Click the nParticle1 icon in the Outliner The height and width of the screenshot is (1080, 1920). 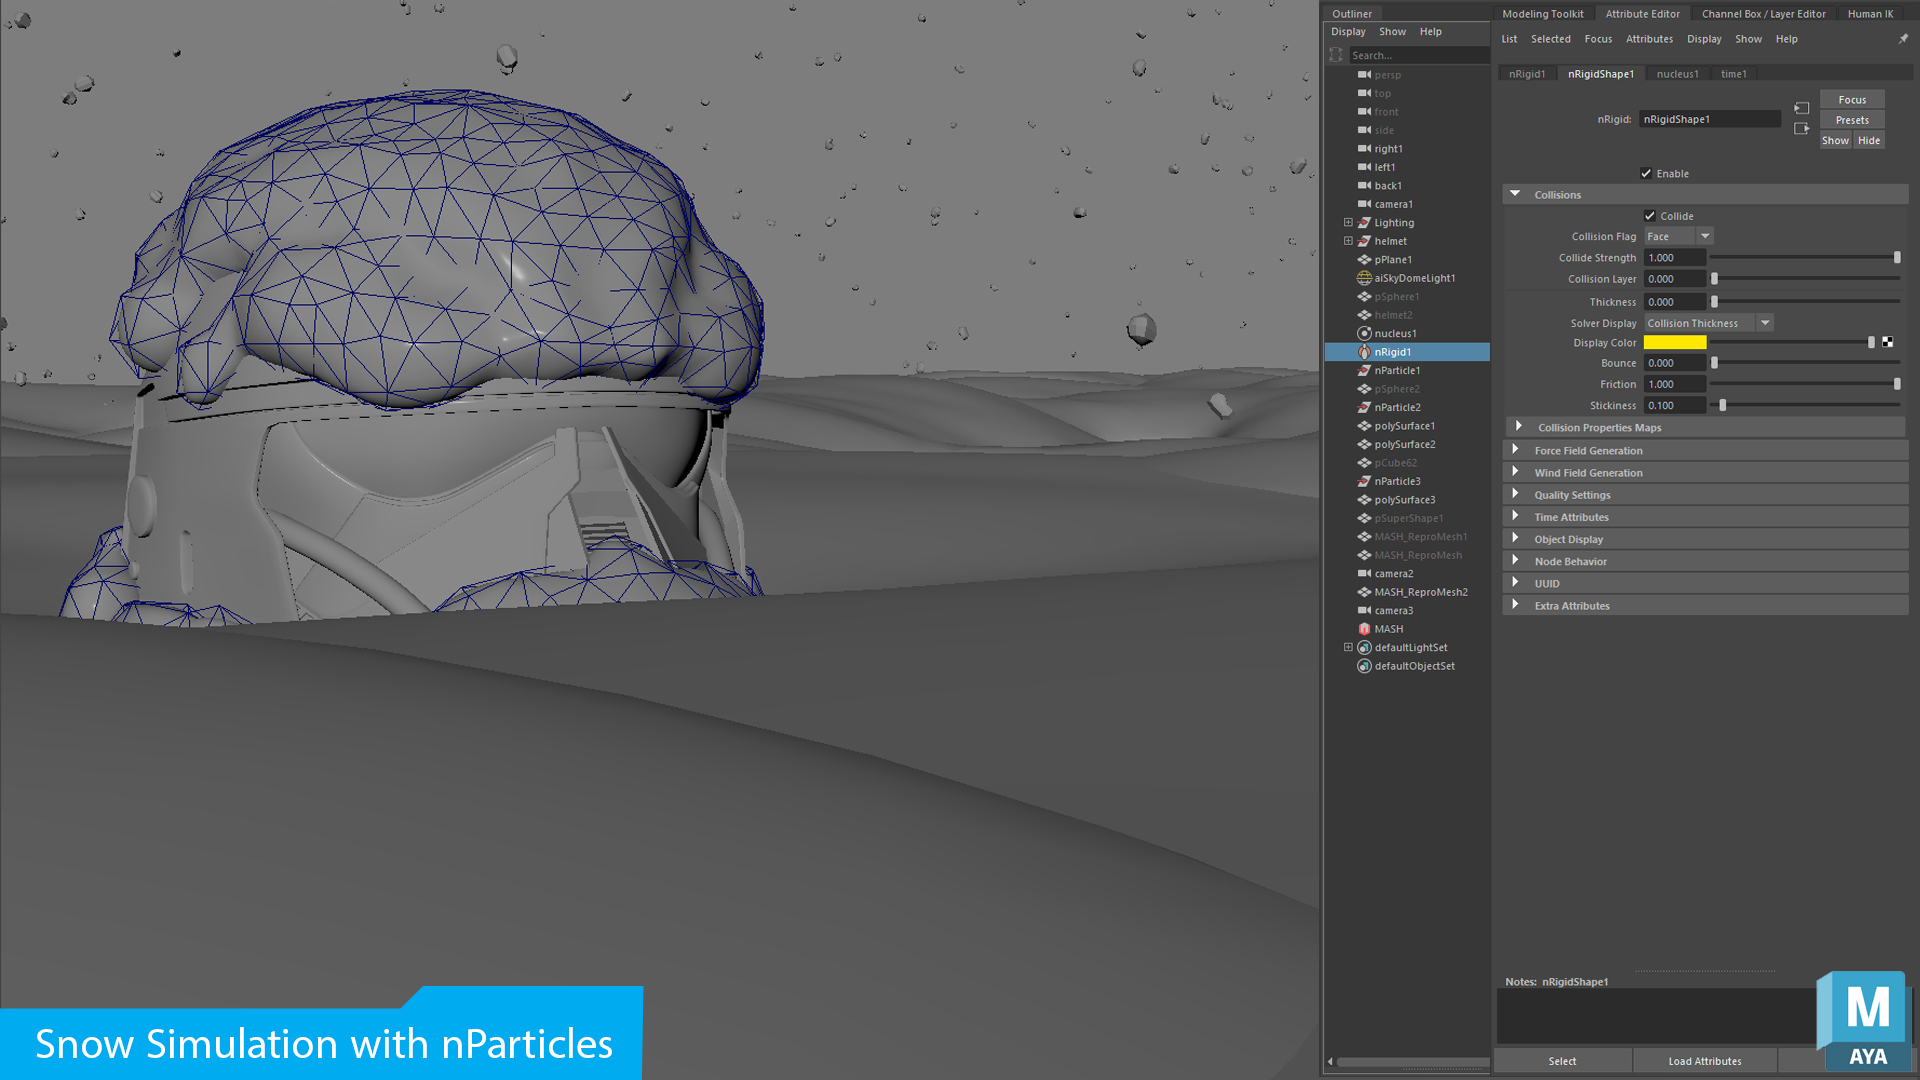[x=1364, y=370]
